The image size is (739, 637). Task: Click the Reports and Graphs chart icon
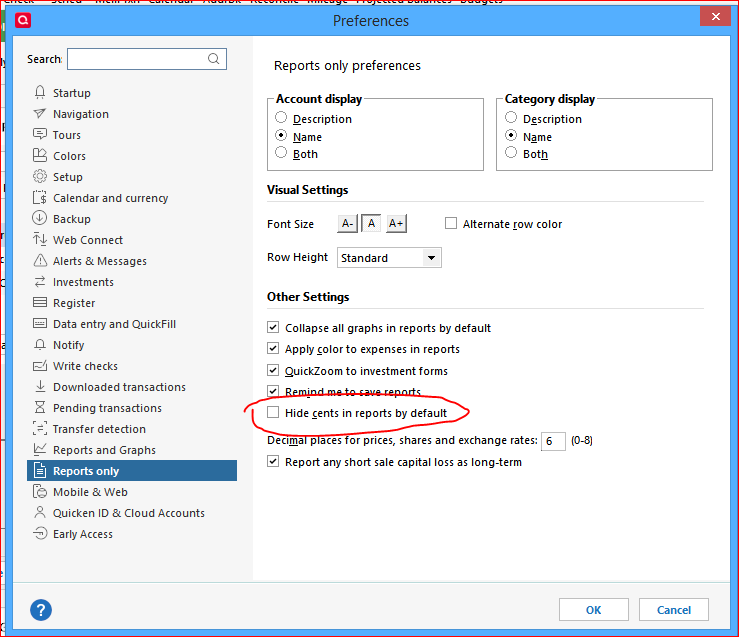[40, 449]
